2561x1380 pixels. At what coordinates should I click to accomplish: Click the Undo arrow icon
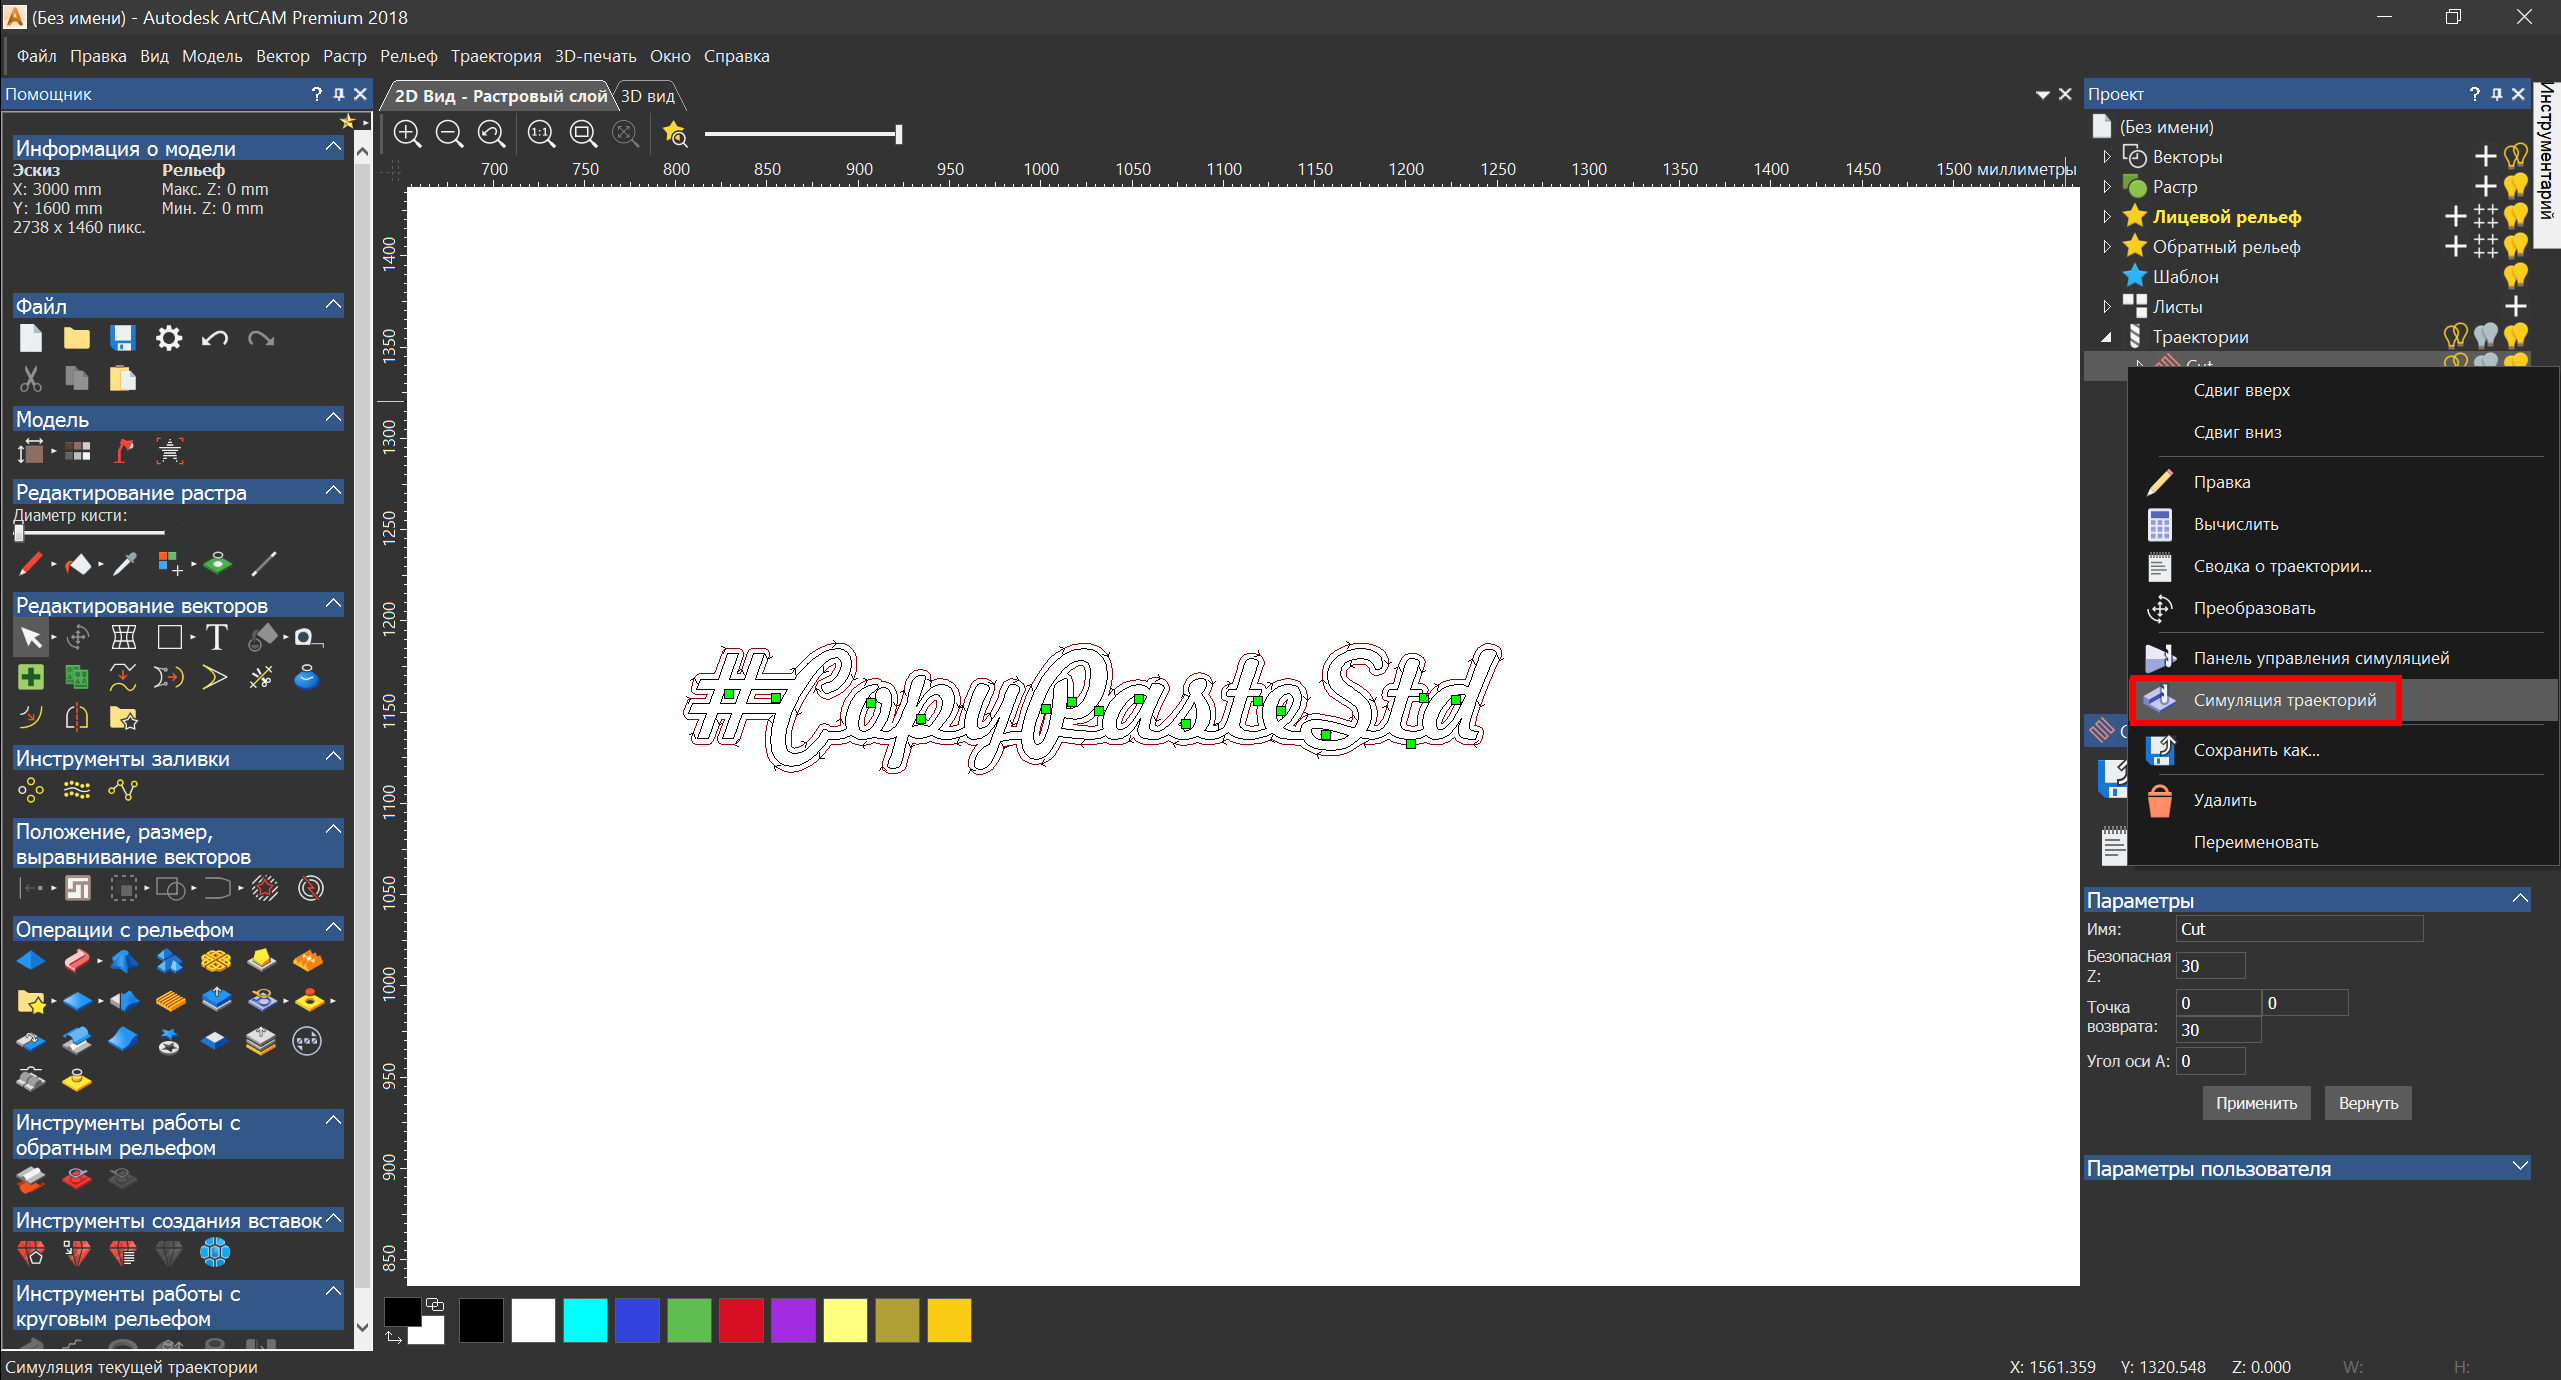pos(214,339)
